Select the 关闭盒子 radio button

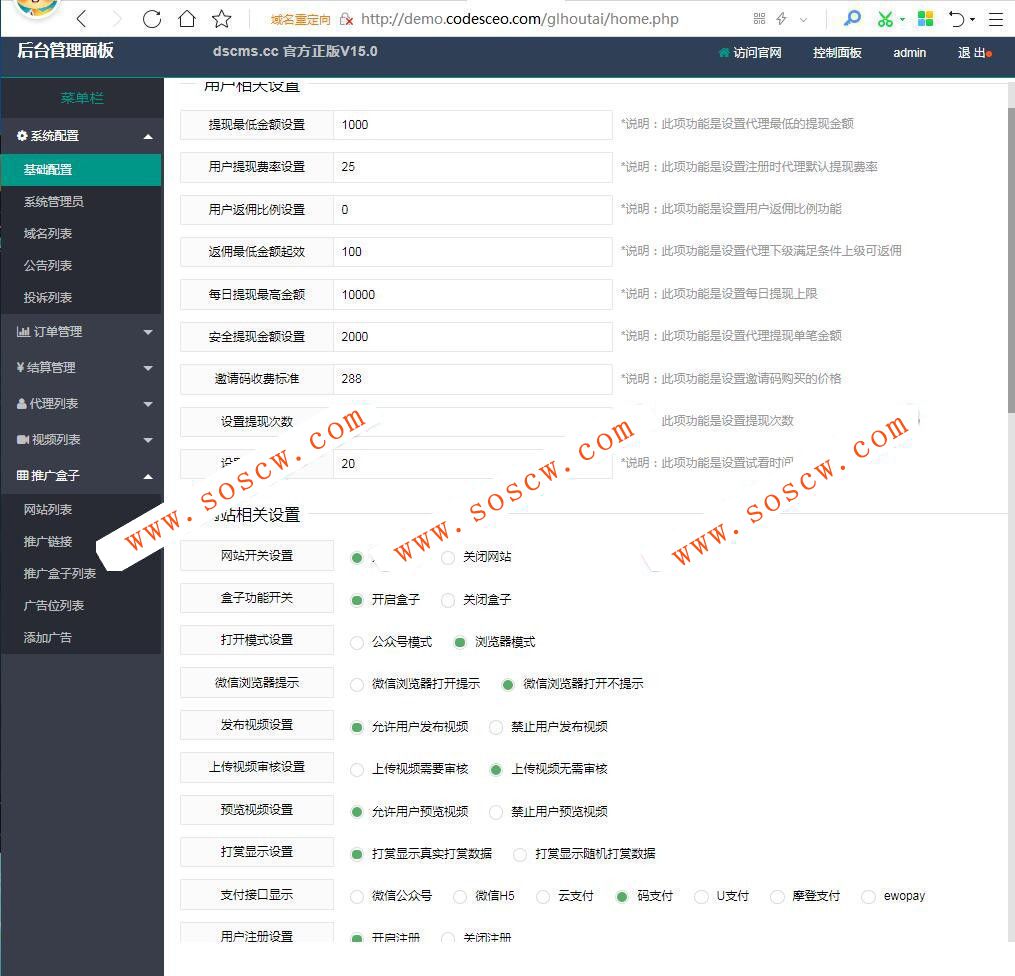click(448, 600)
